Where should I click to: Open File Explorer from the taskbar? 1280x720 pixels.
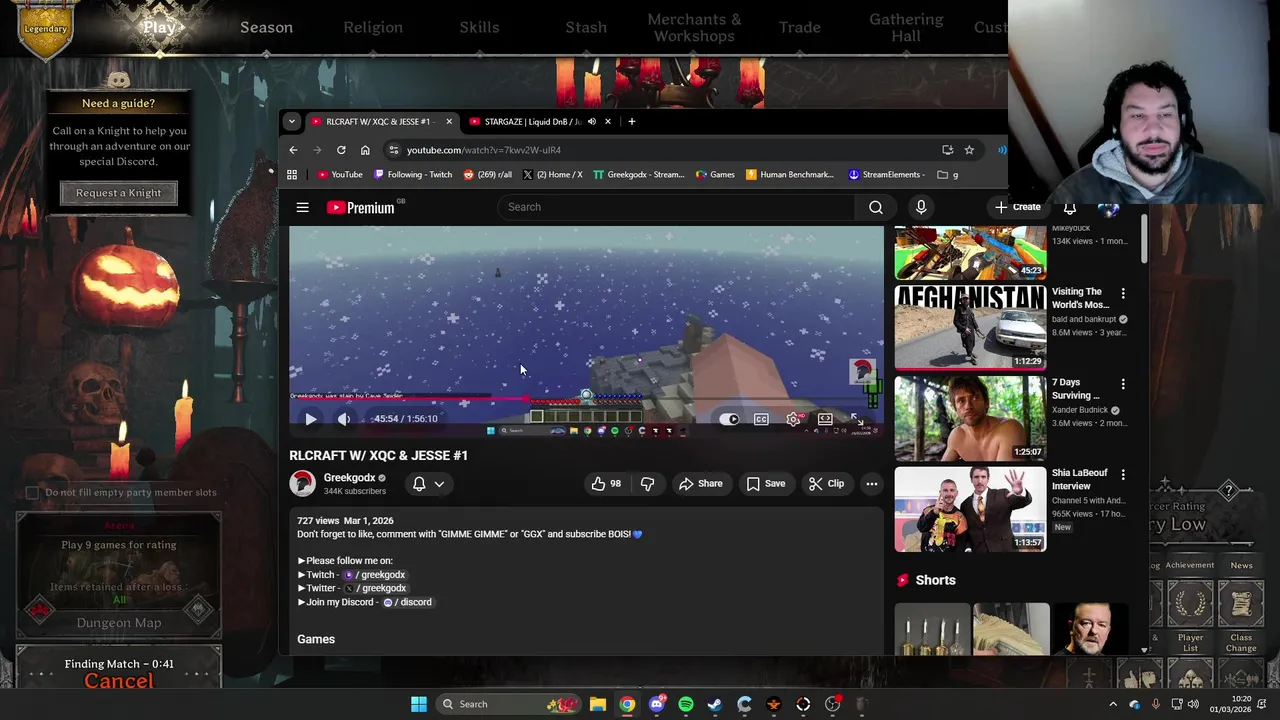[597, 704]
